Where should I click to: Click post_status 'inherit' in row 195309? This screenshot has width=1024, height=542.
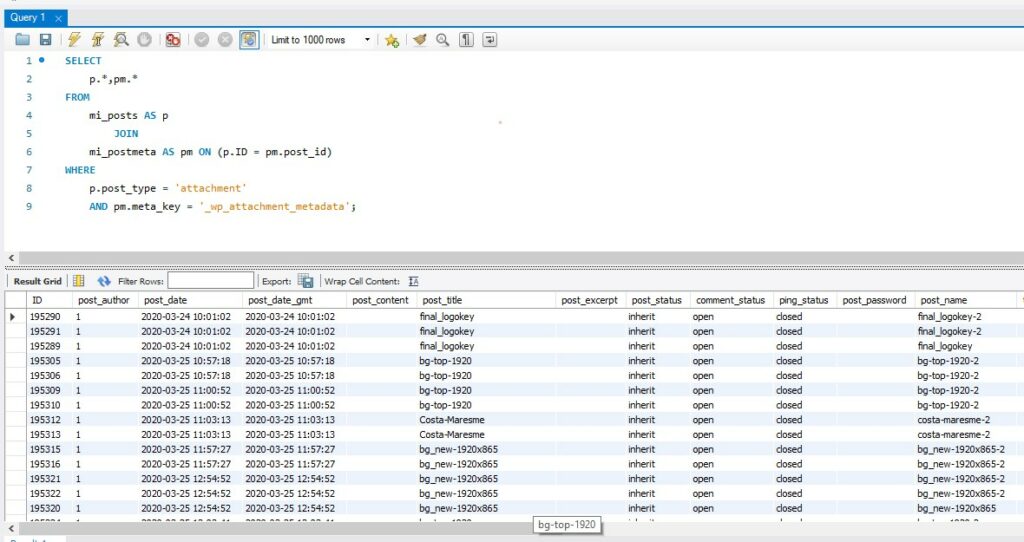pyautogui.click(x=641, y=391)
